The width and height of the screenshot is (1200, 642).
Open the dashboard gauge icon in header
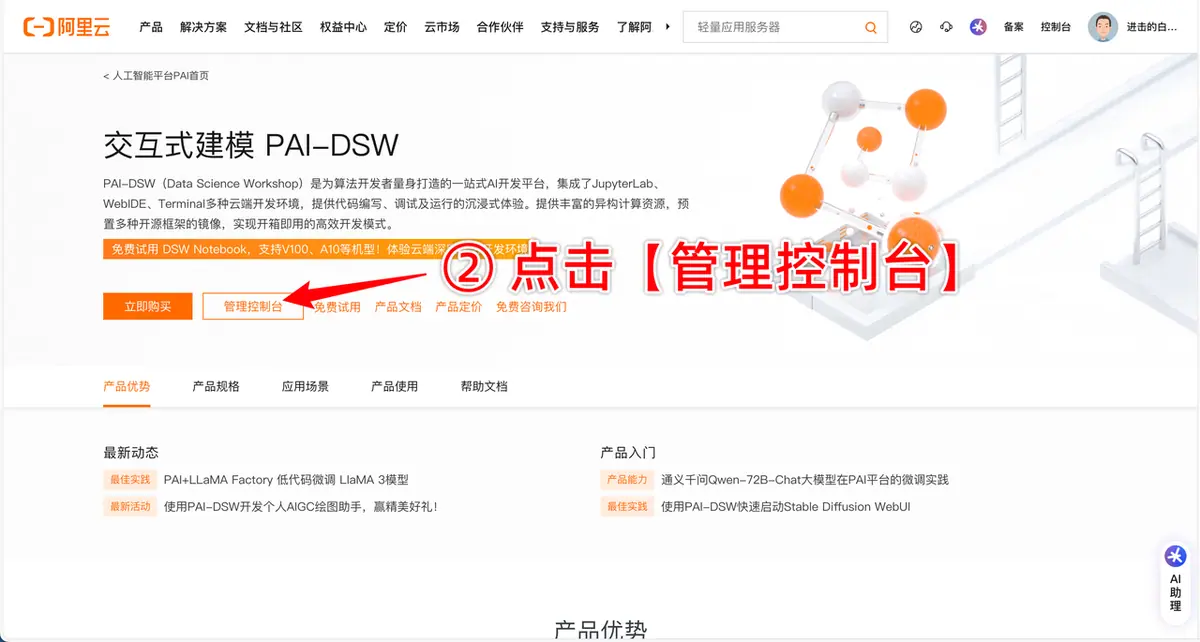[916, 27]
